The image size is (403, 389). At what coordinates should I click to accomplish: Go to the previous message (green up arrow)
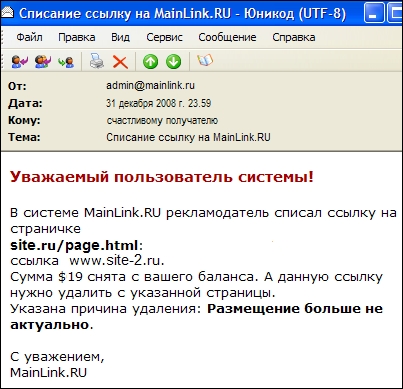point(150,62)
